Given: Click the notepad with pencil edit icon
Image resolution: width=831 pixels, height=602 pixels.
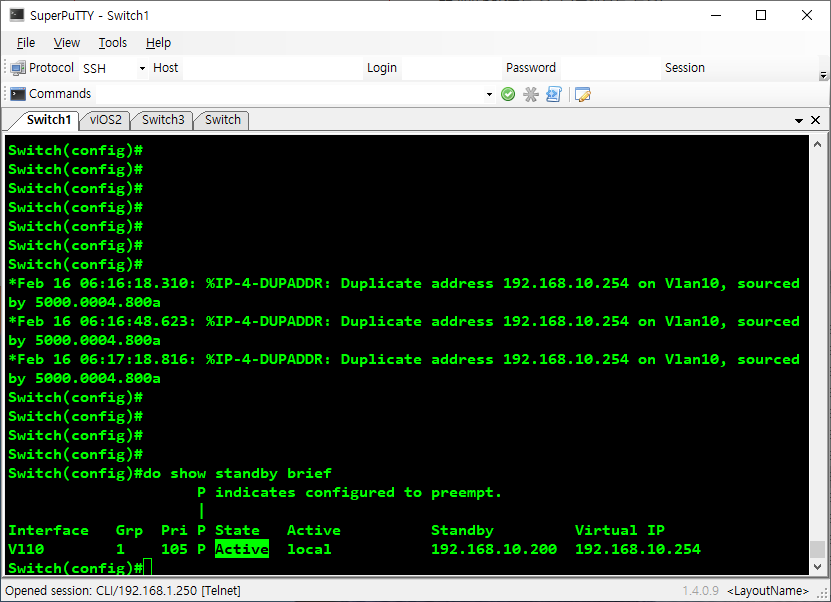Looking at the screenshot, I should coord(582,94).
